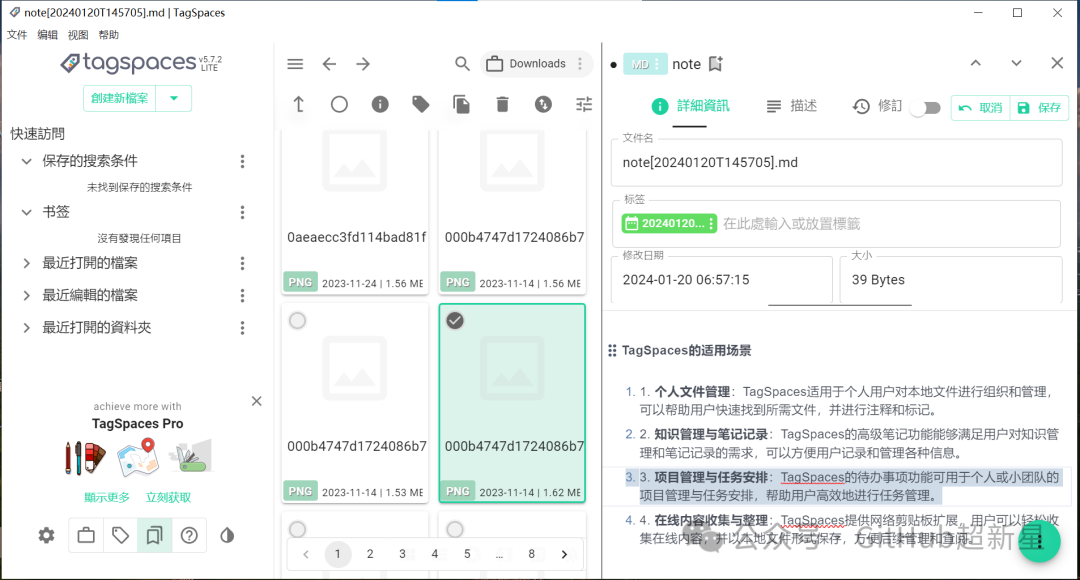1080x580 pixels.
Task: Open dropdown arrow beside 創建新檔案
Action: [174, 99]
